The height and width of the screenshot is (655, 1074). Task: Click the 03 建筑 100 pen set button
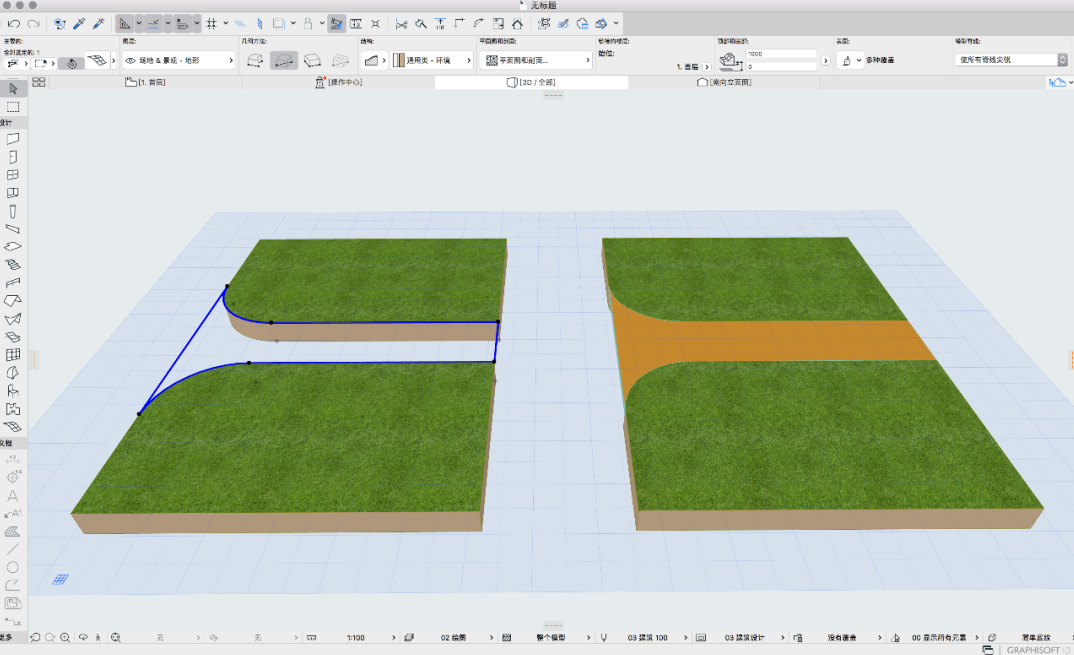647,637
